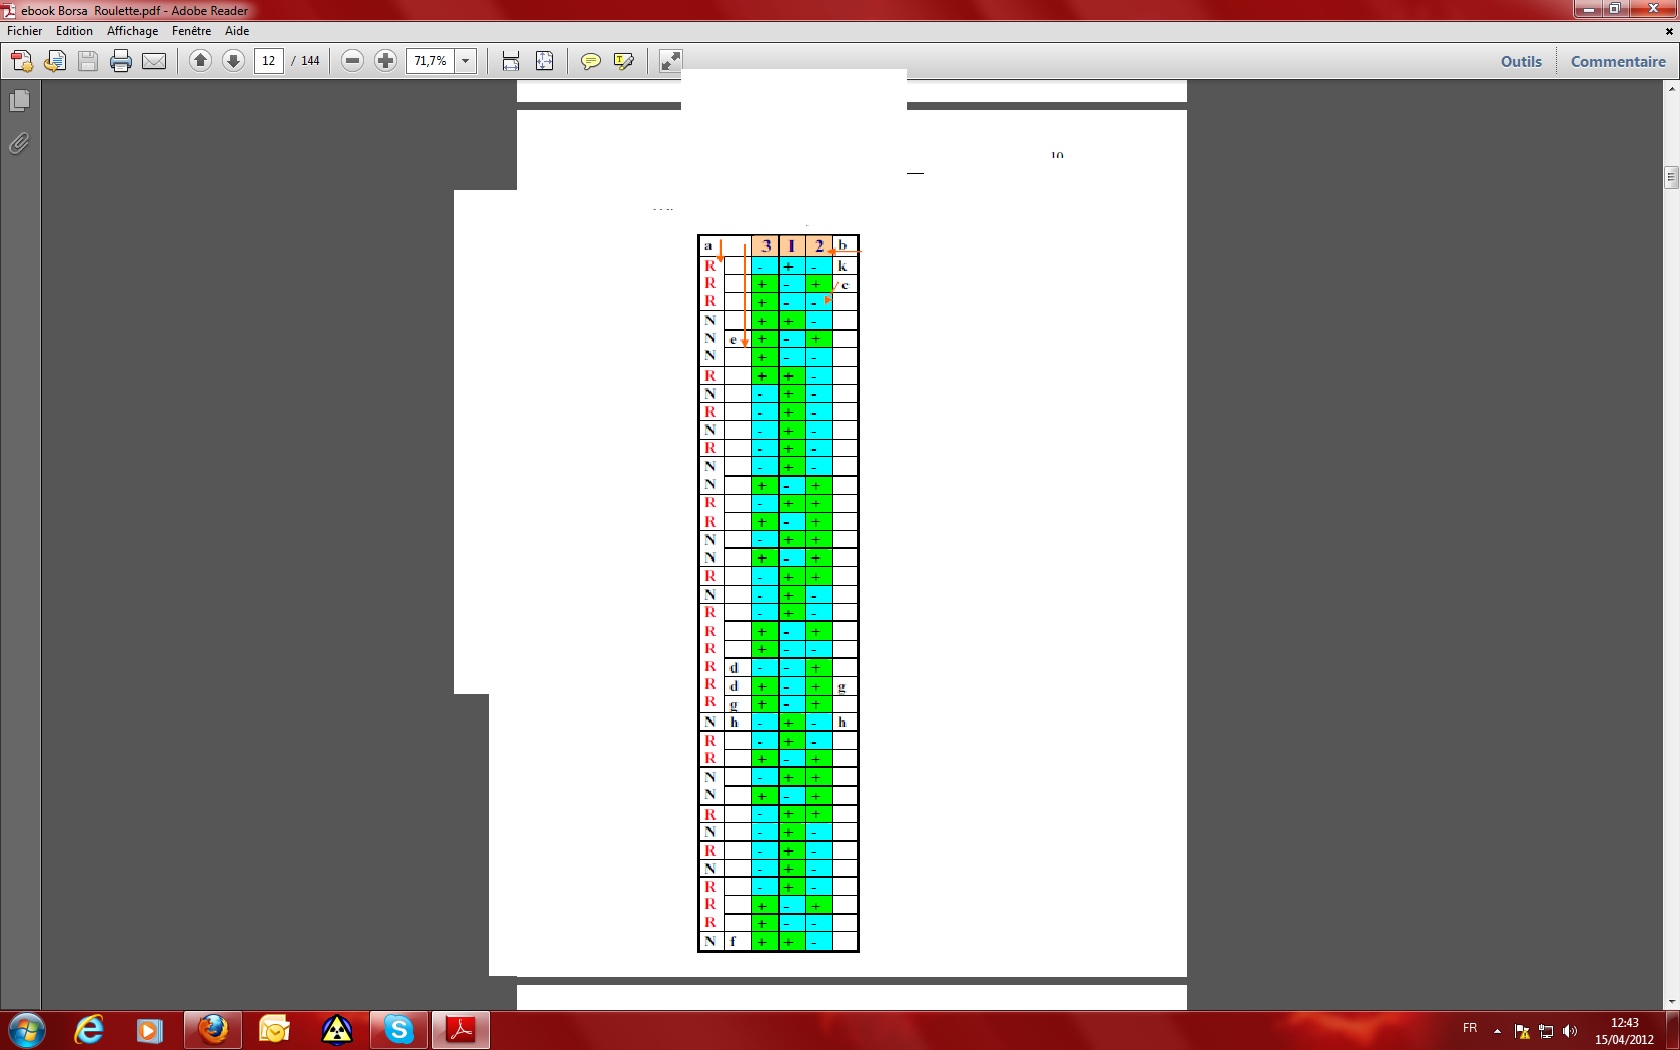Viewport: 1680px width, 1050px height.
Task: Add a sticky note comment
Action: 591,61
